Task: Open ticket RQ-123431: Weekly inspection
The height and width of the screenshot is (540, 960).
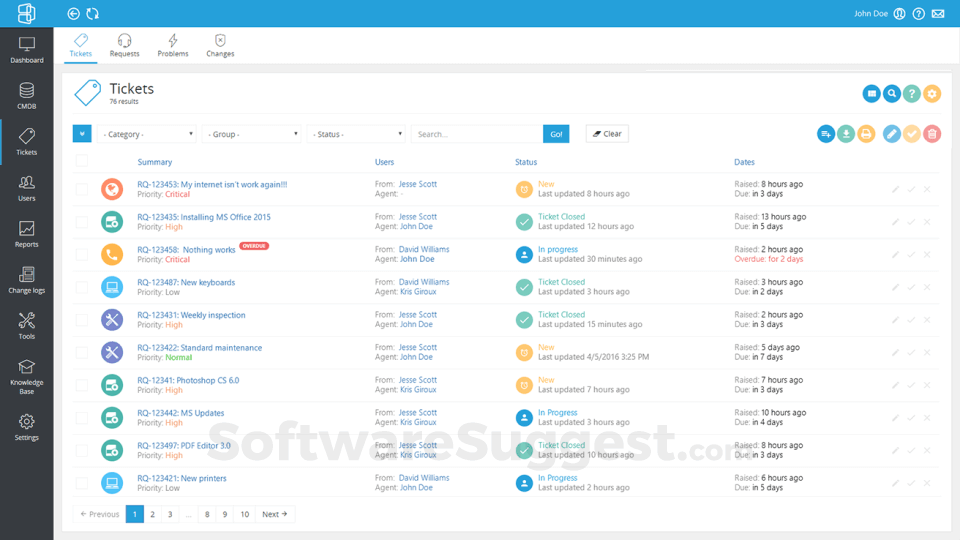Action: [x=191, y=315]
